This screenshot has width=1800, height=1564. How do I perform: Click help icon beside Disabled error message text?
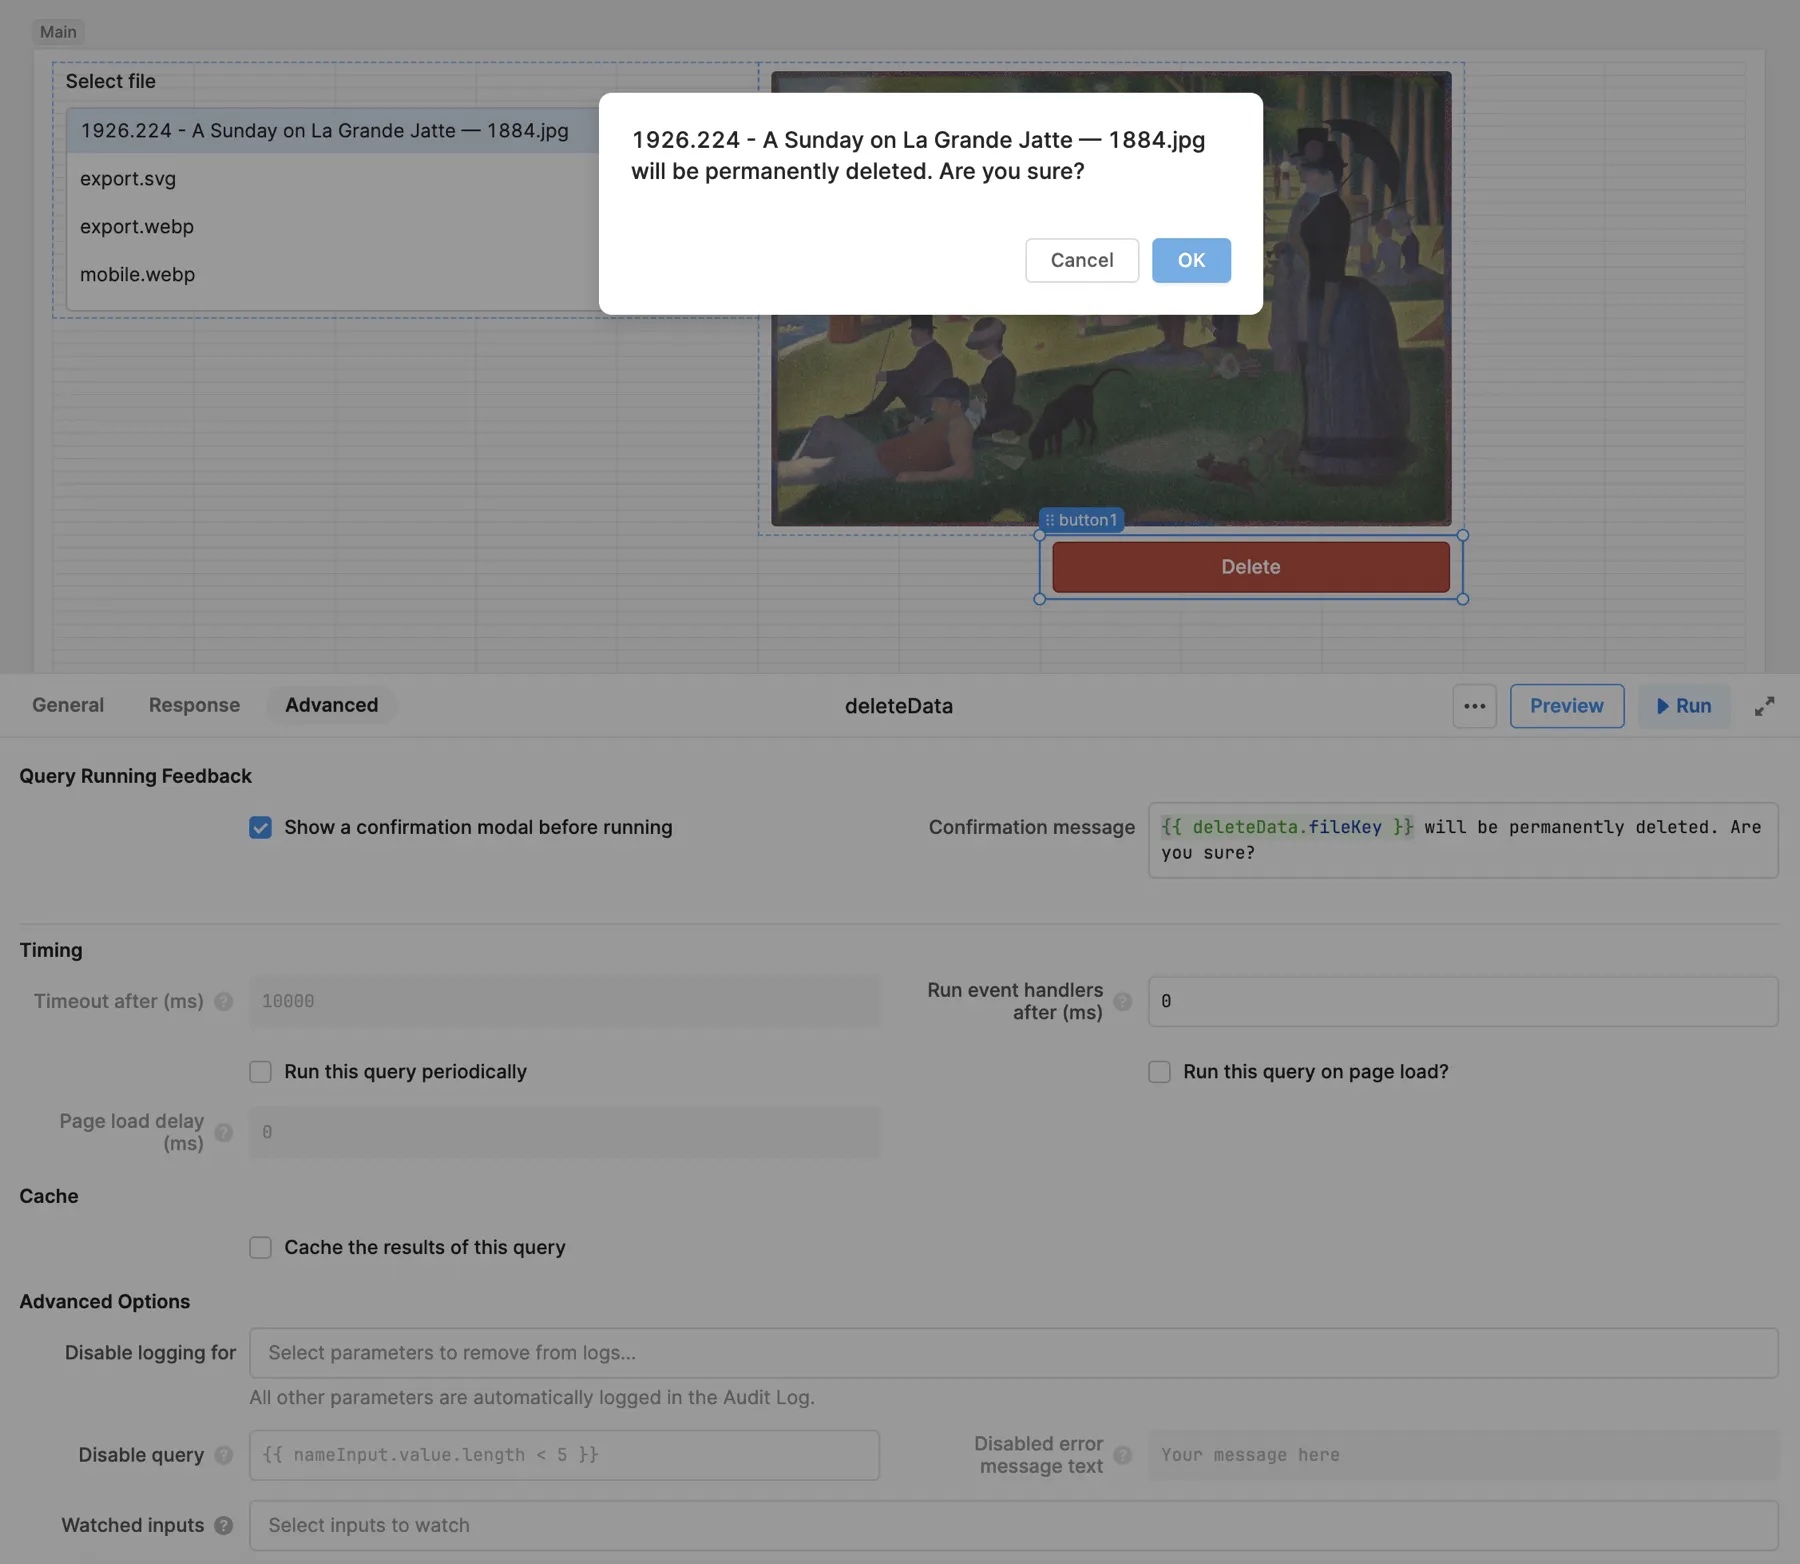point(1123,1455)
